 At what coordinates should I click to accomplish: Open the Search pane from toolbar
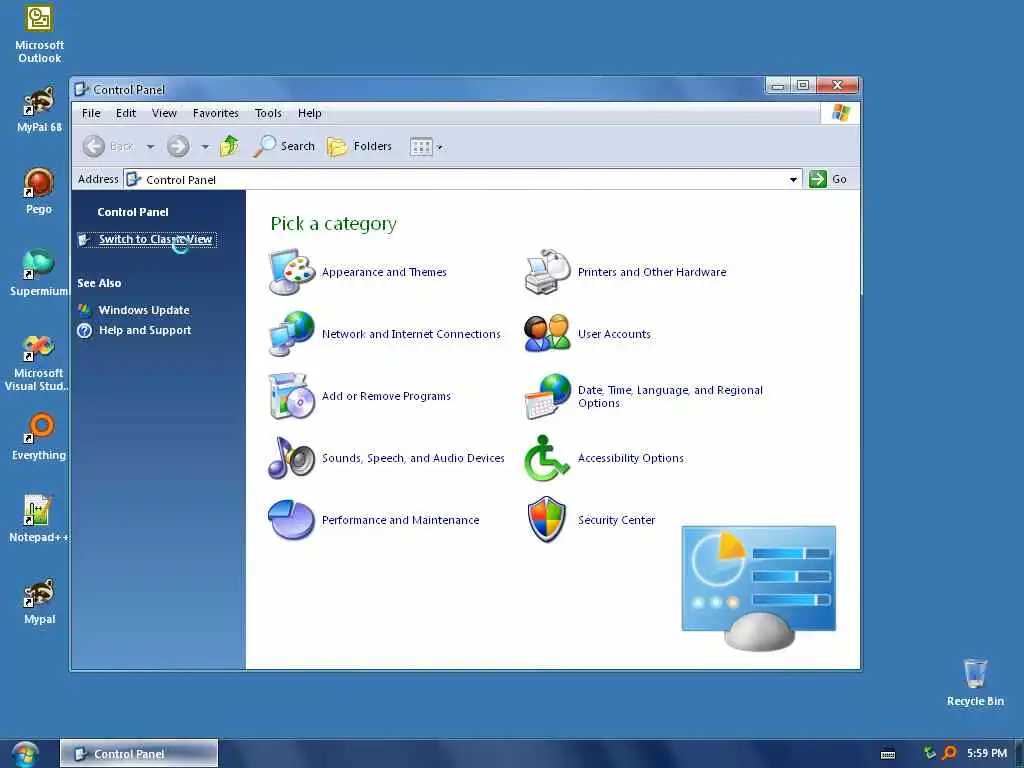point(285,146)
